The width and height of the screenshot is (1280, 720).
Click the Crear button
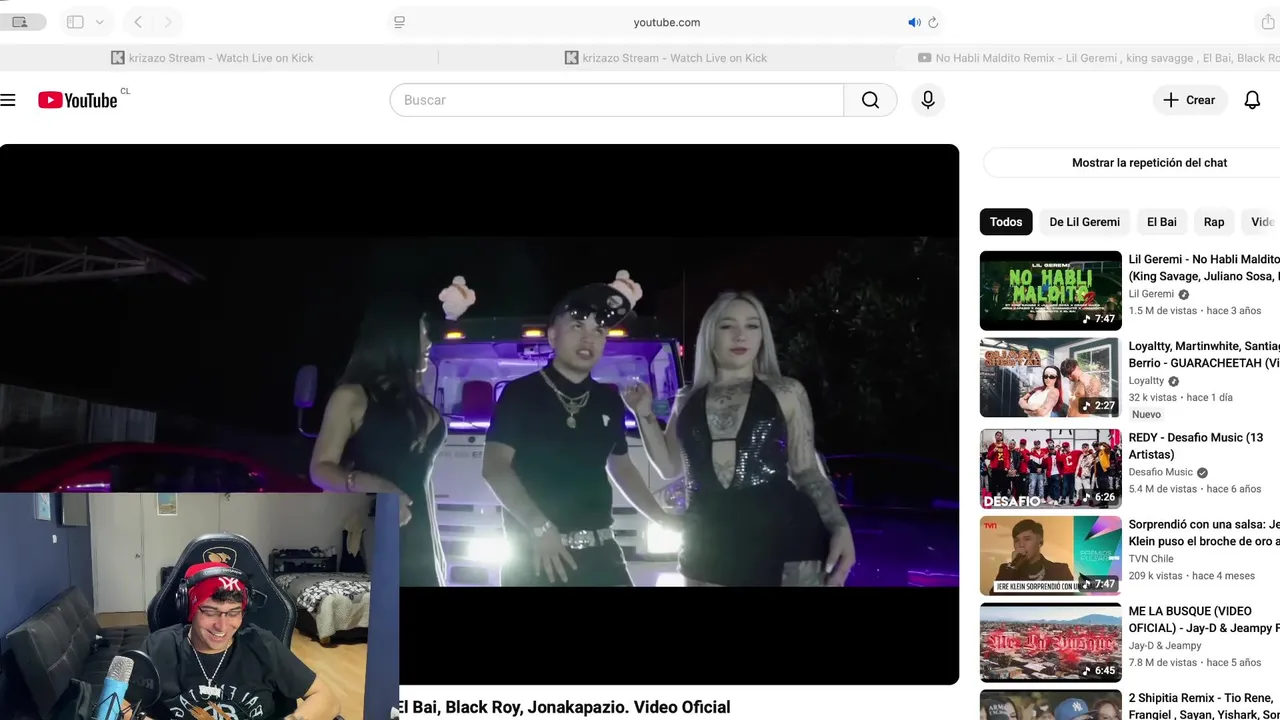[1189, 100]
